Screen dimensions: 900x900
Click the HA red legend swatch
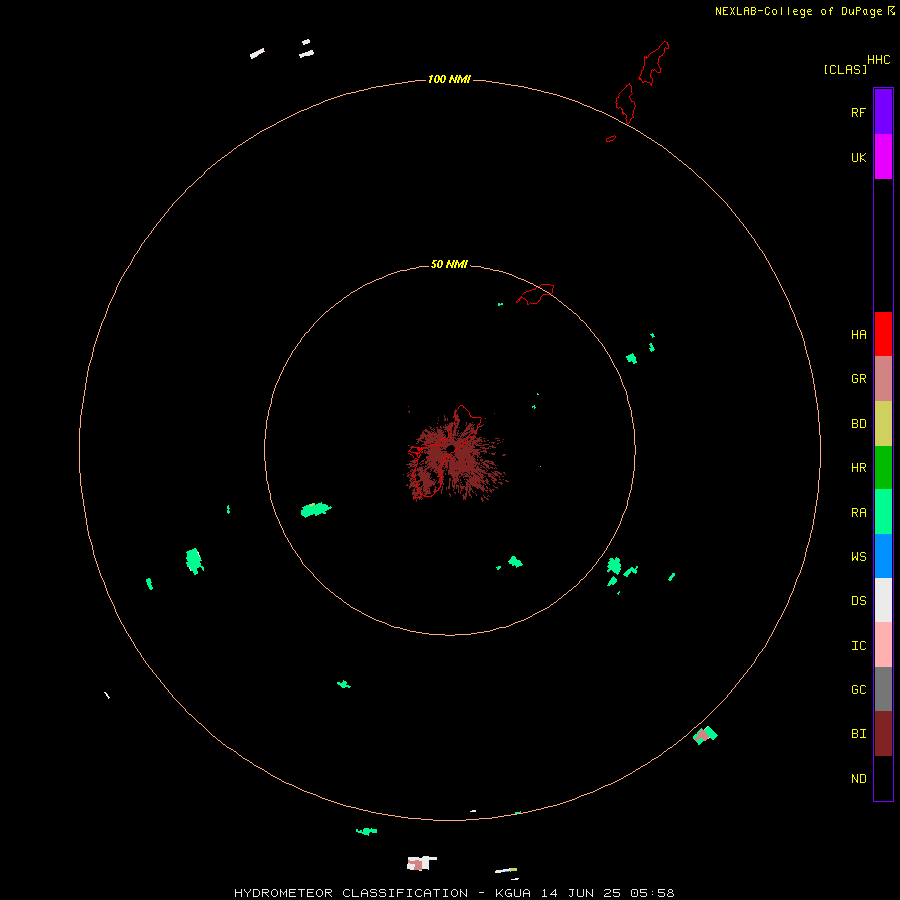point(883,334)
